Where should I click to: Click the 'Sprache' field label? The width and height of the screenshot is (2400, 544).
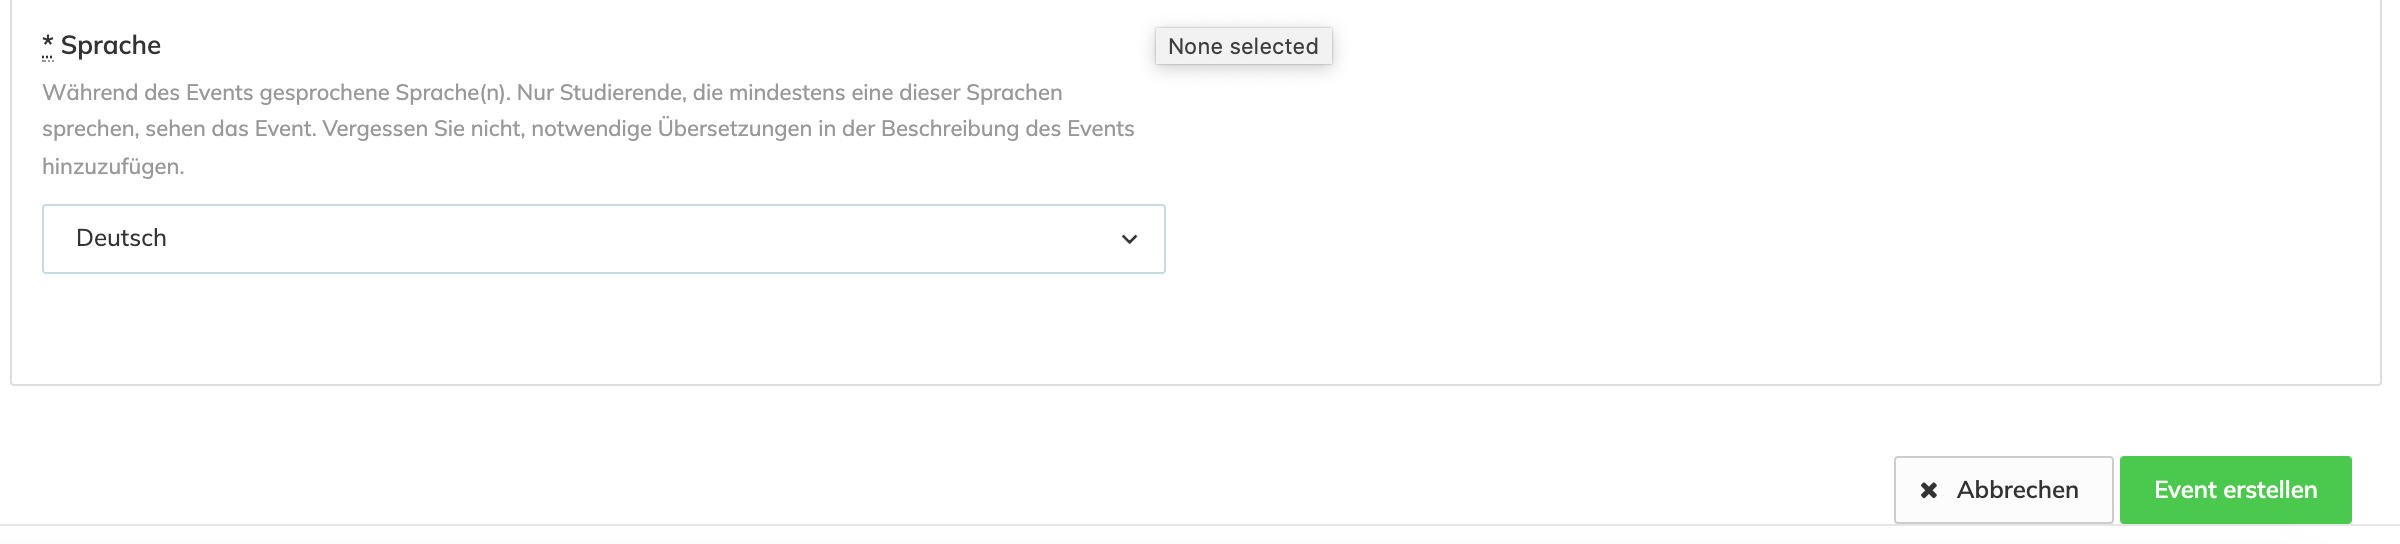[x=110, y=45]
